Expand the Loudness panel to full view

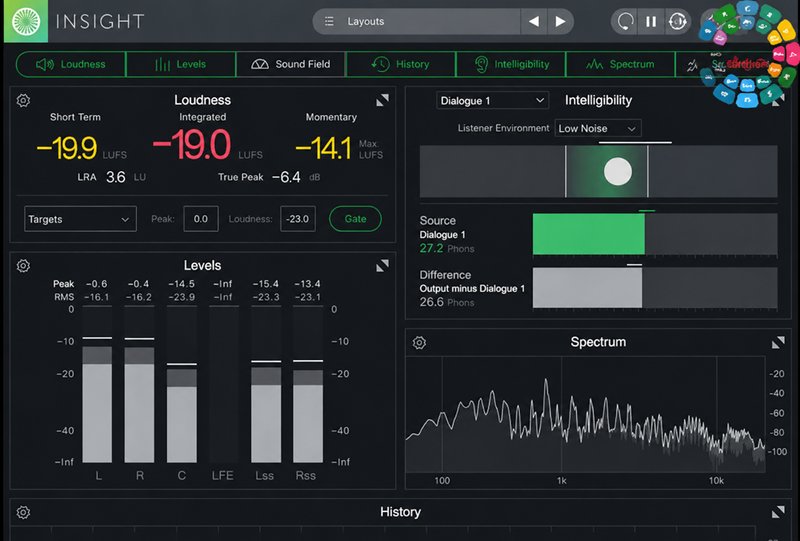382,100
